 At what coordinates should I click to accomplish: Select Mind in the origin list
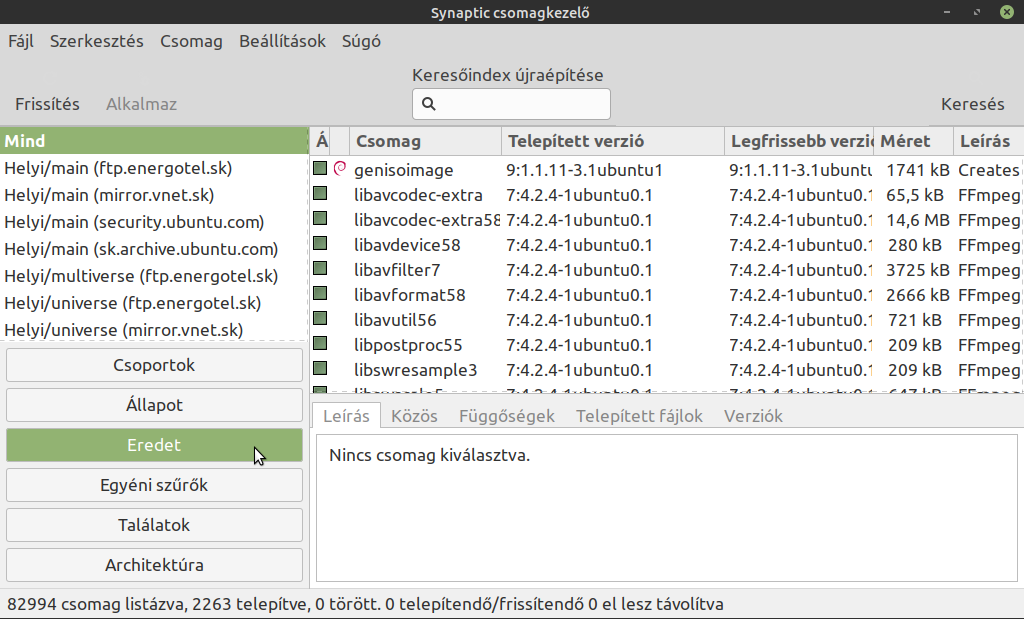pyautogui.click(x=154, y=141)
